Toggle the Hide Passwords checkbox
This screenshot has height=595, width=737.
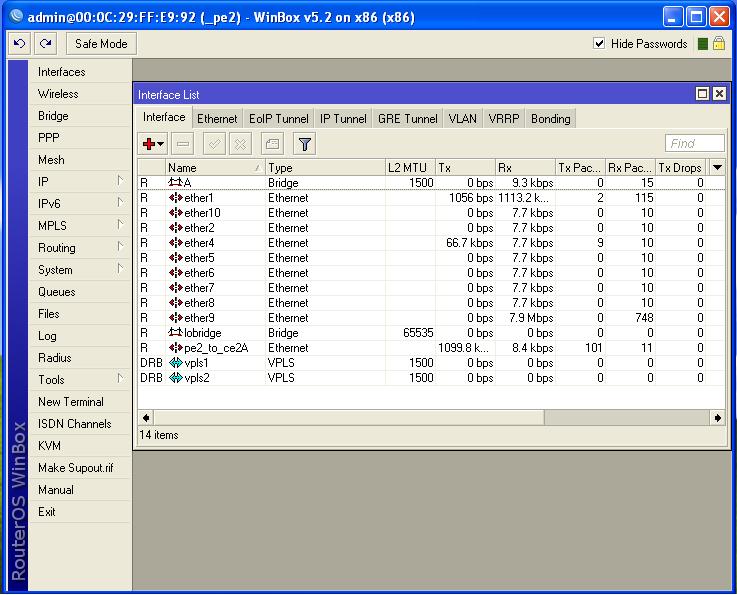click(599, 44)
